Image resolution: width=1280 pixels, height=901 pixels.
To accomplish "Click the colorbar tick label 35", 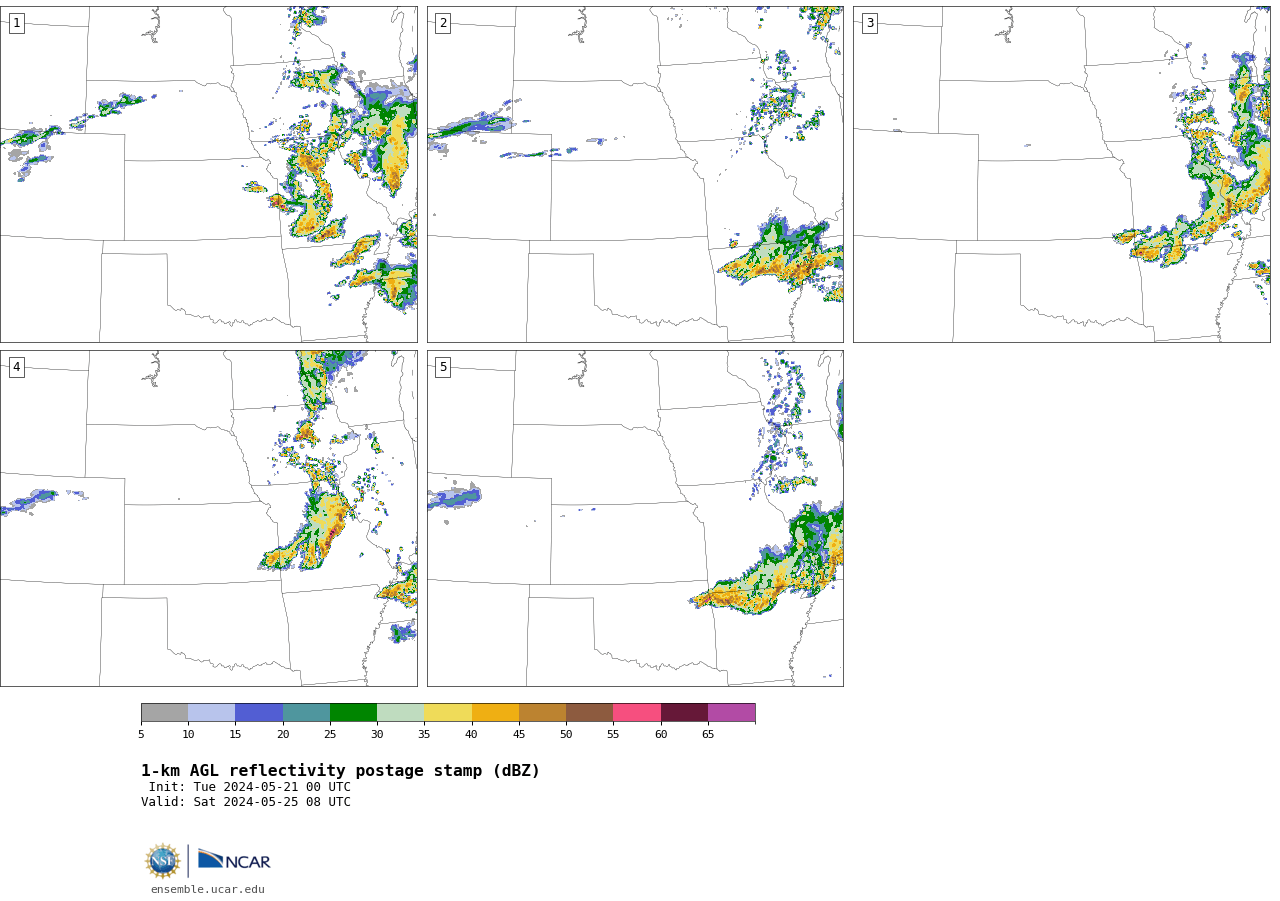I will pyautogui.click(x=424, y=735).
